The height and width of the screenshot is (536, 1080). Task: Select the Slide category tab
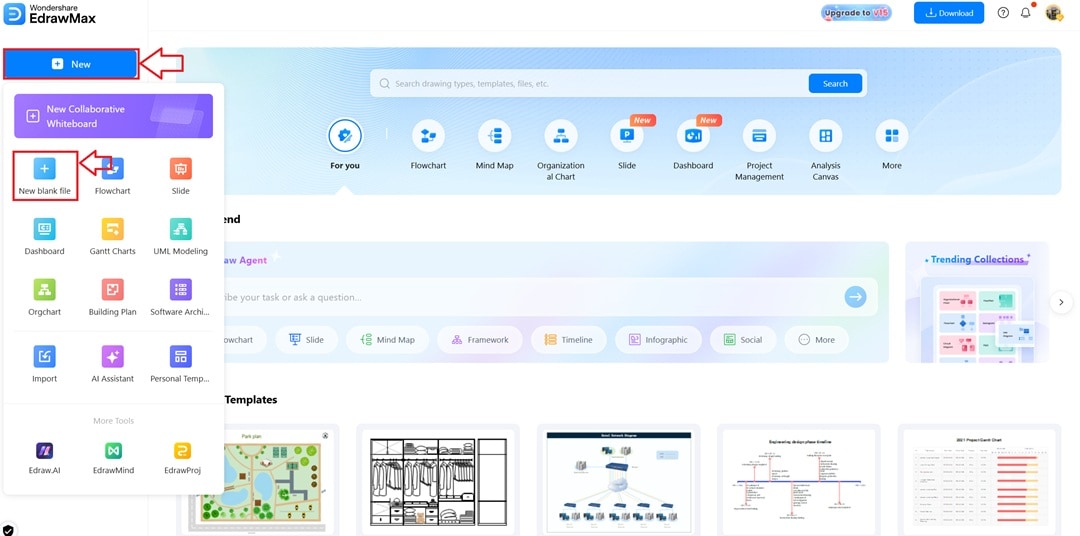(627, 145)
